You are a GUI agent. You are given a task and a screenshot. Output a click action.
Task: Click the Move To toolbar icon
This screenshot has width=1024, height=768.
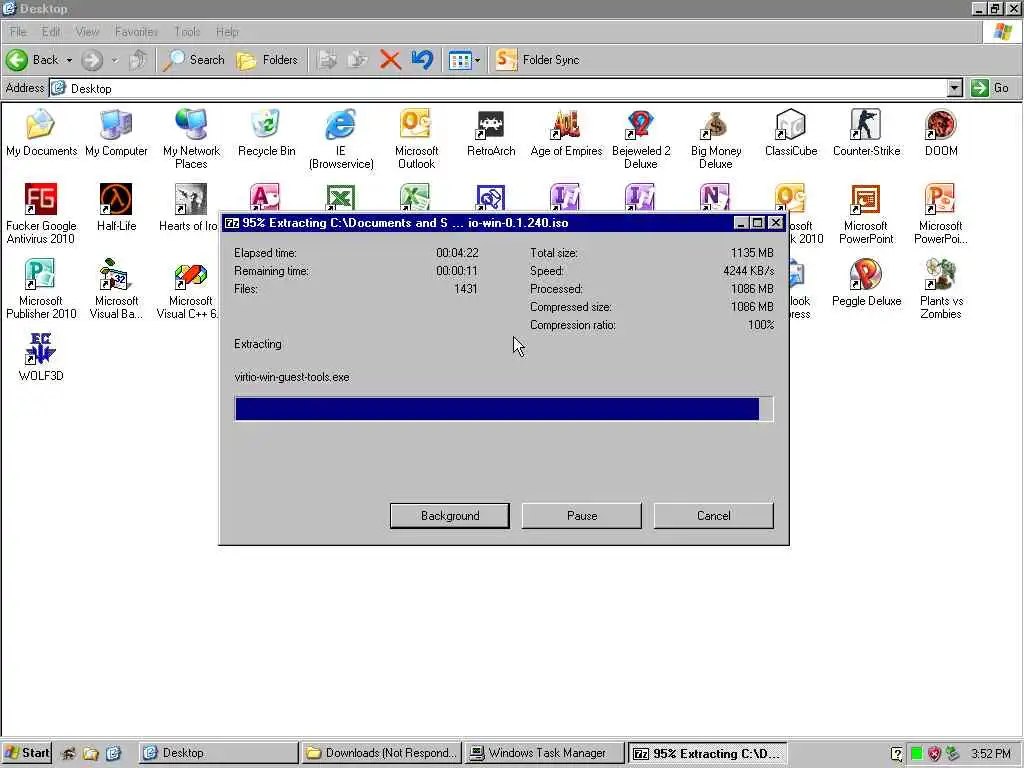327,60
